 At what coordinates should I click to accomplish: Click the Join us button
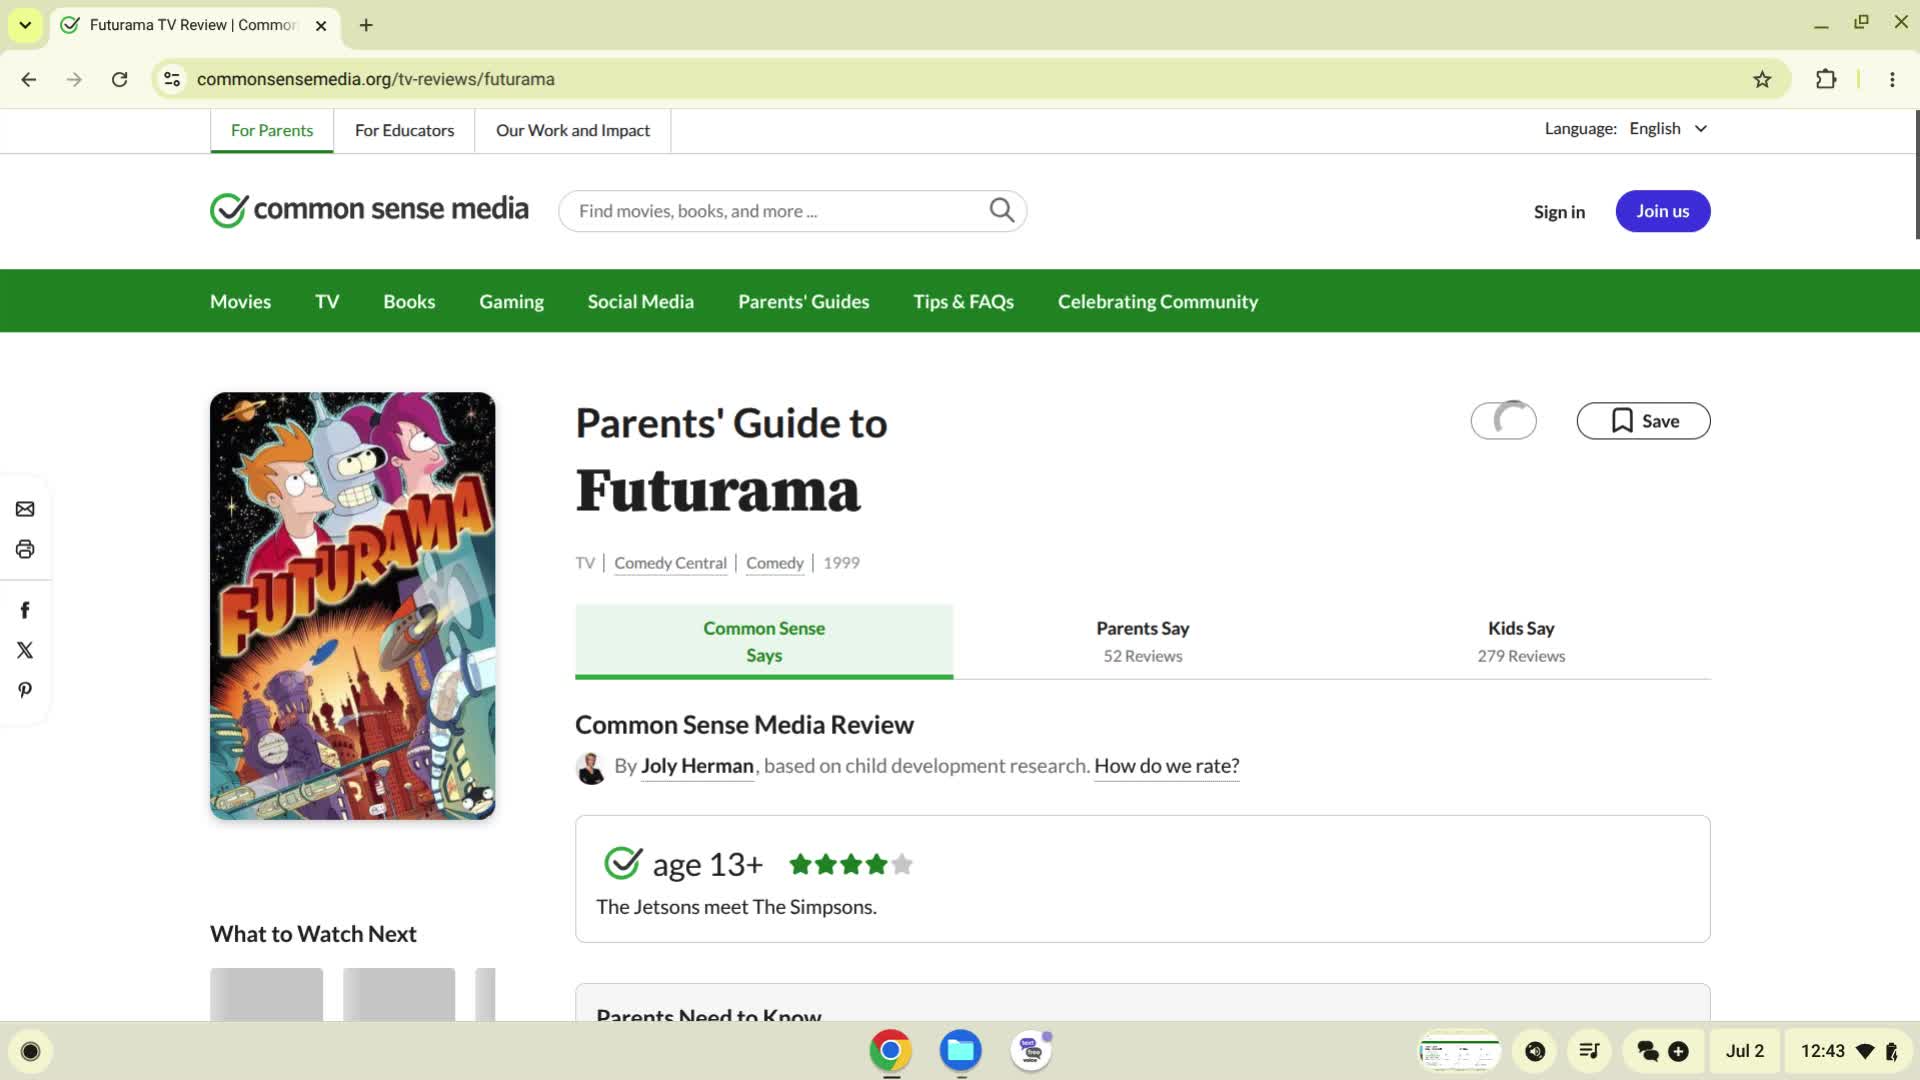click(x=1663, y=211)
